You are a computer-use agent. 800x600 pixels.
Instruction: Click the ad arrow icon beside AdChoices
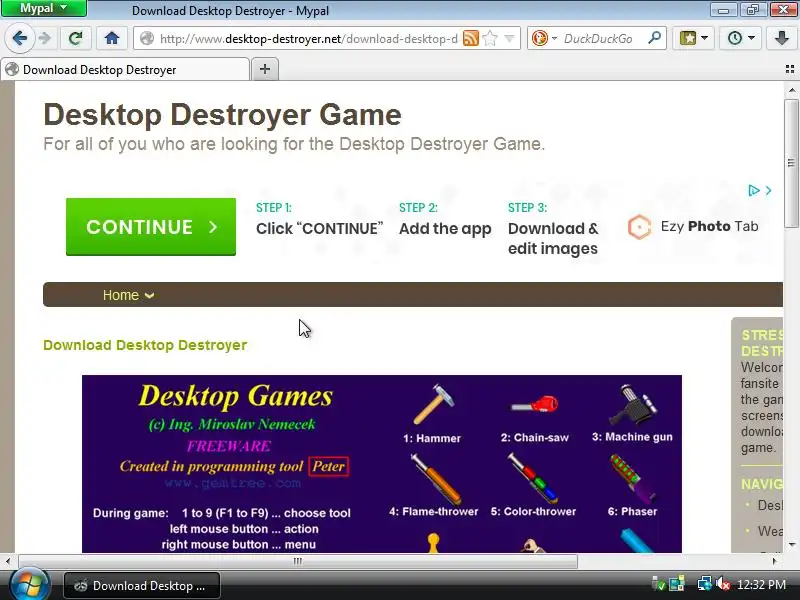pyautogui.click(x=768, y=191)
